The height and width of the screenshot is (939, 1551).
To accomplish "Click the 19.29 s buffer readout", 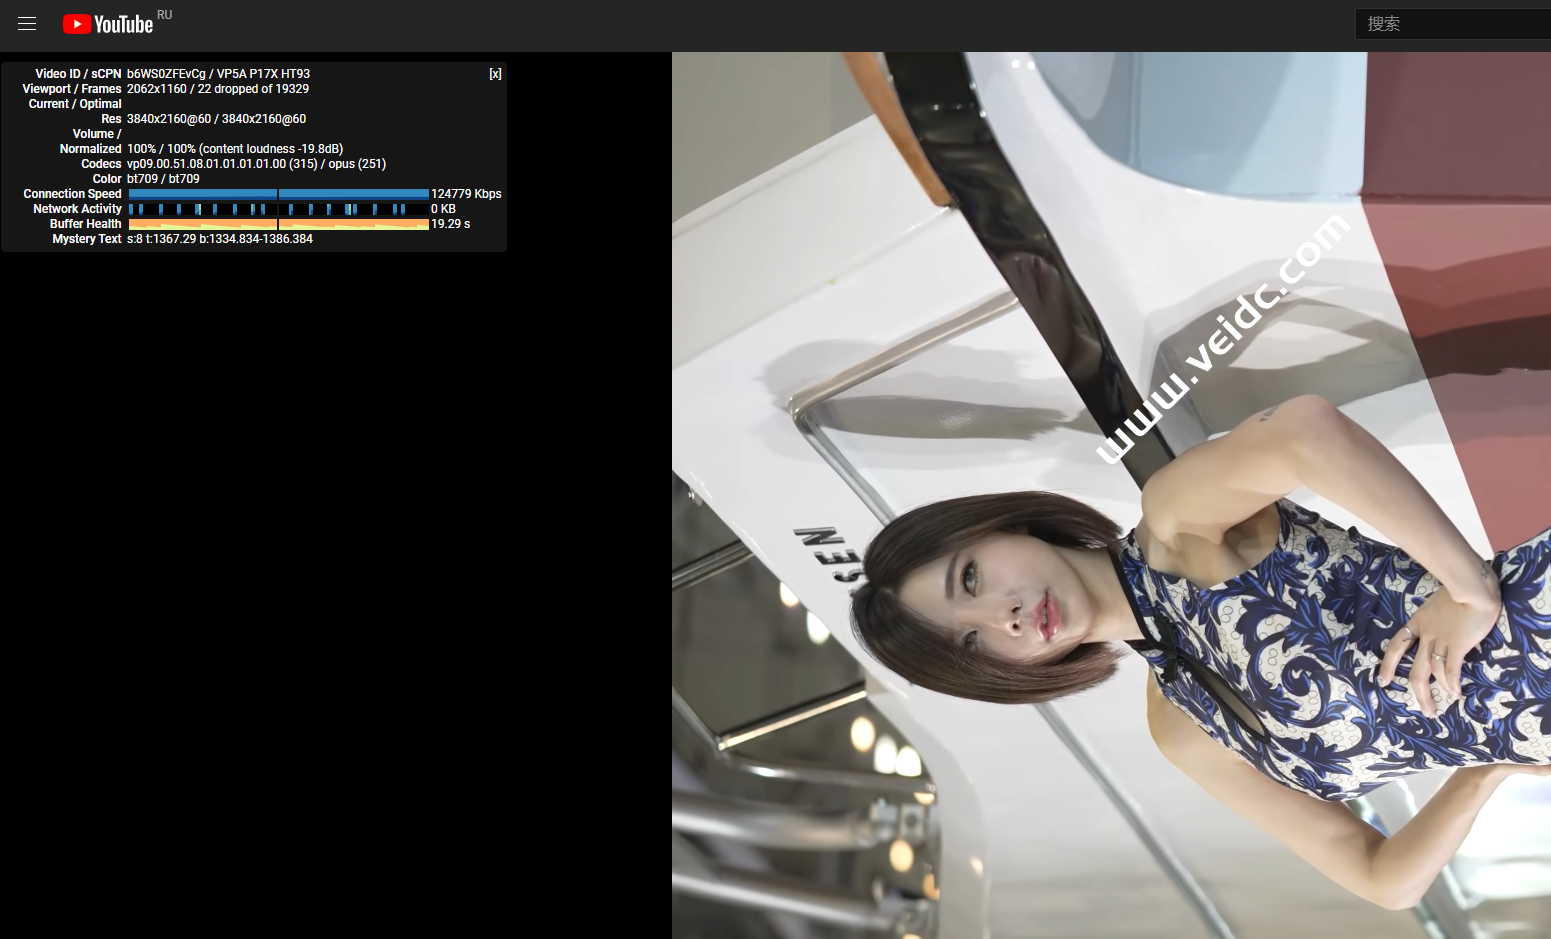I will [x=450, y=224].
